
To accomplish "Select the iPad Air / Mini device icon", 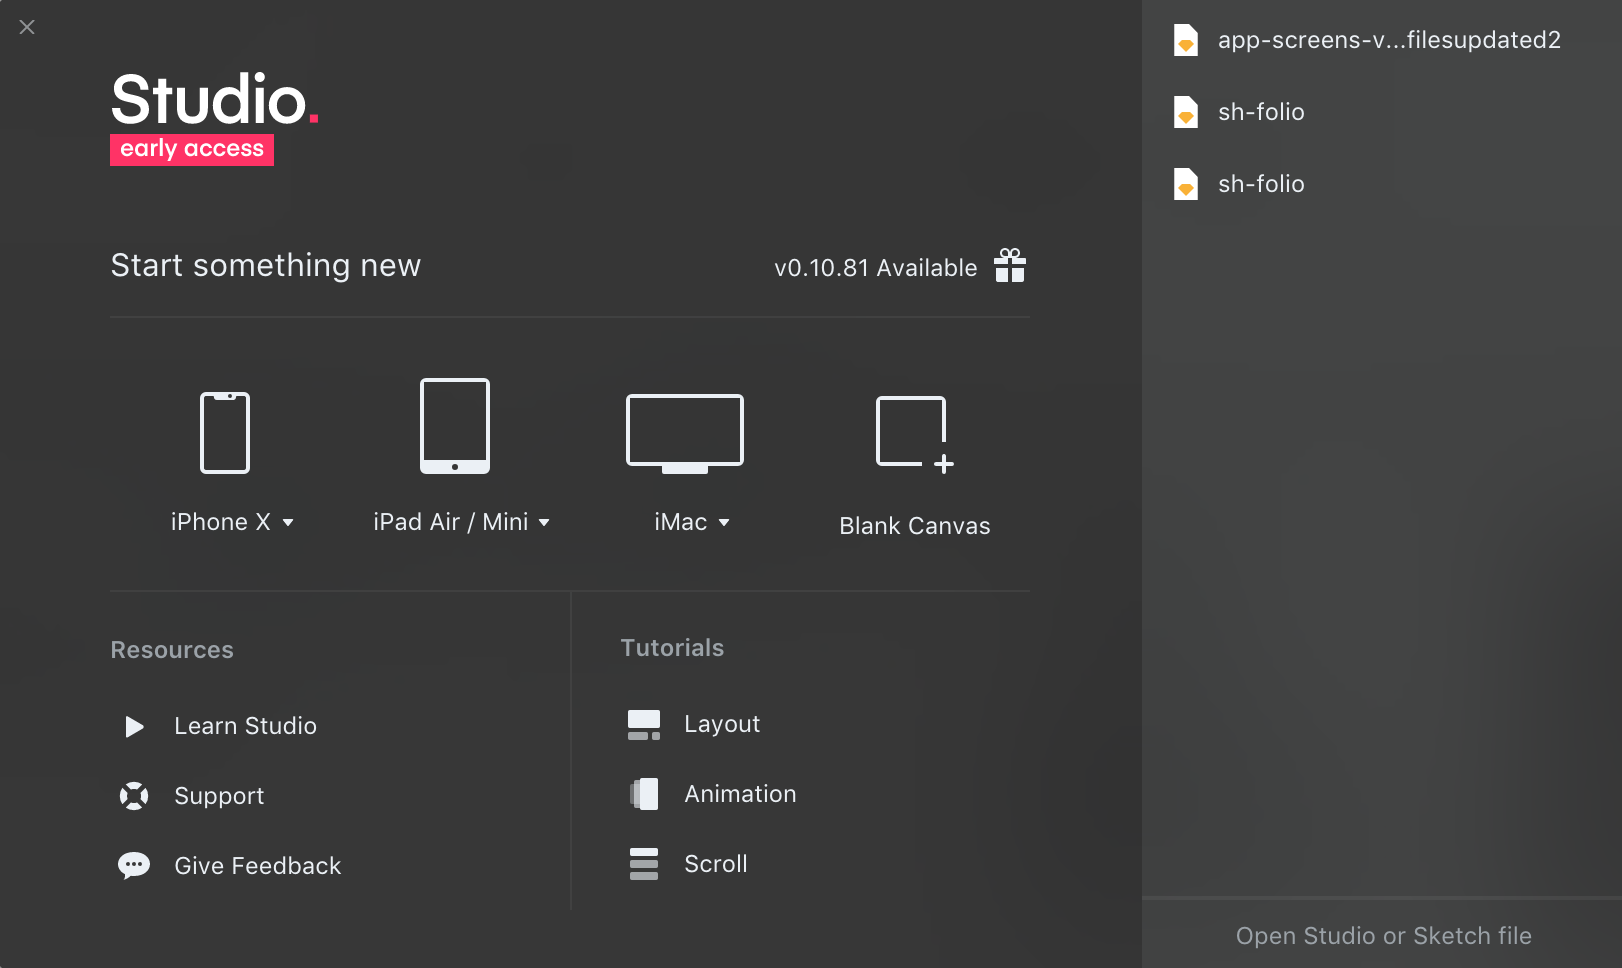I will point(455,426).
